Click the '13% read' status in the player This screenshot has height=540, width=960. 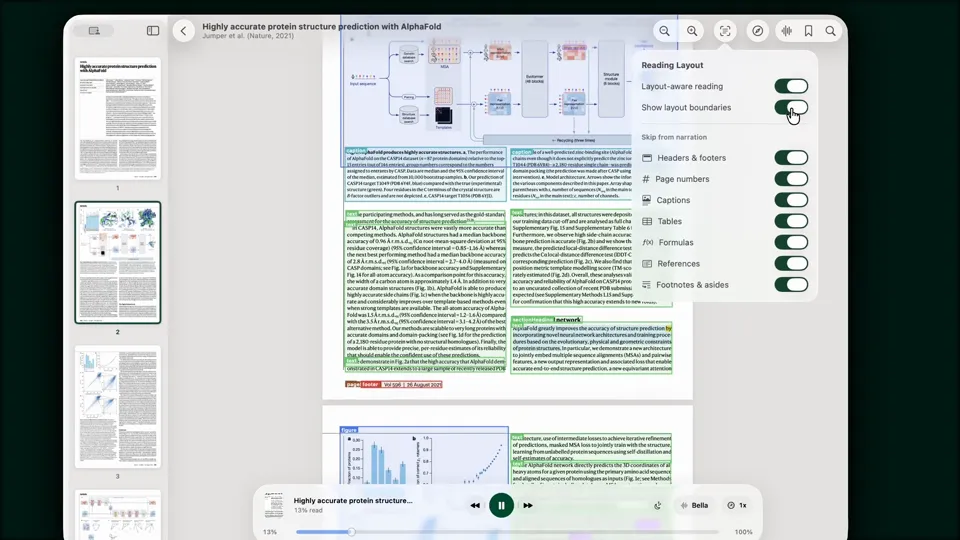[308, 511]
